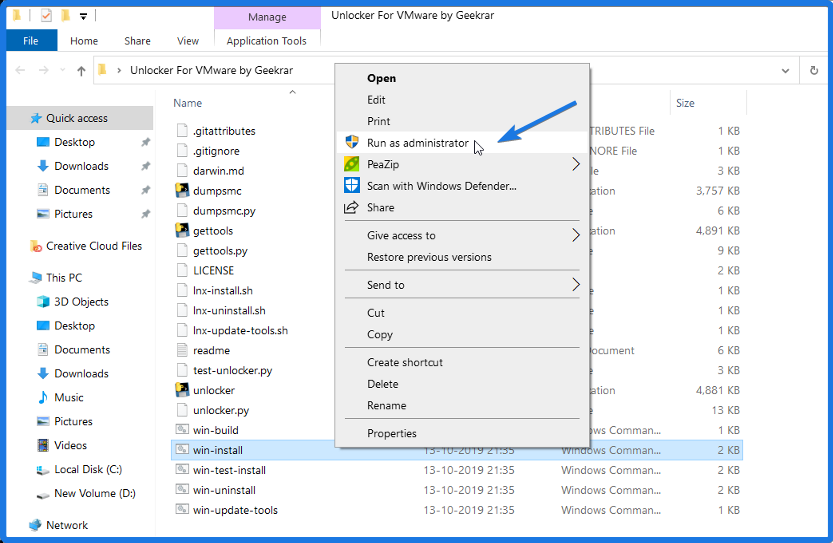Click the Local Disk (C:) drive icon
This screenshot has width=833, height=543.
(x=43, y=470)
